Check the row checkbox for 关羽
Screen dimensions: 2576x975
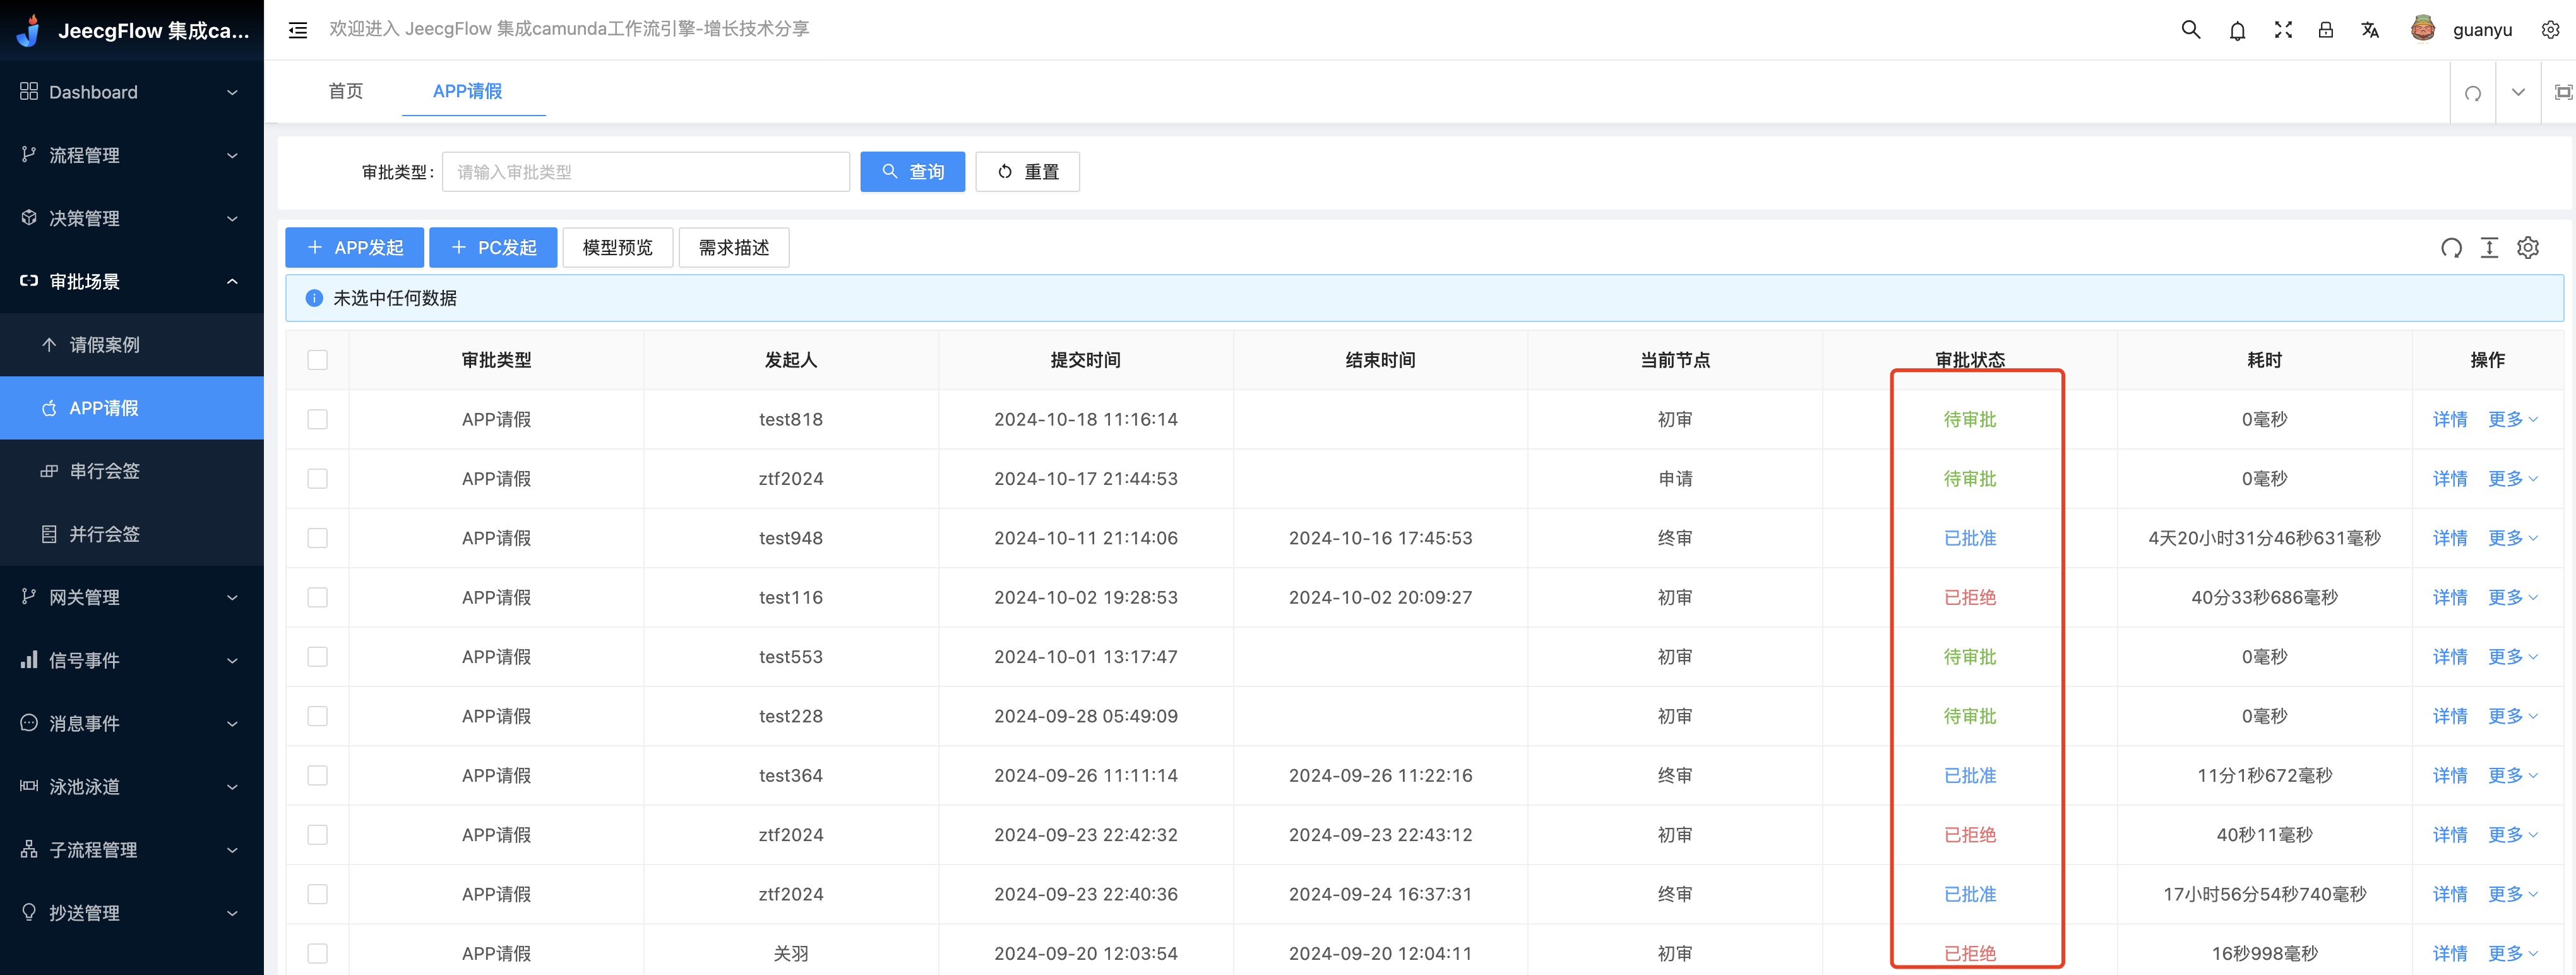pyautogui.click(x=317, y=953)
